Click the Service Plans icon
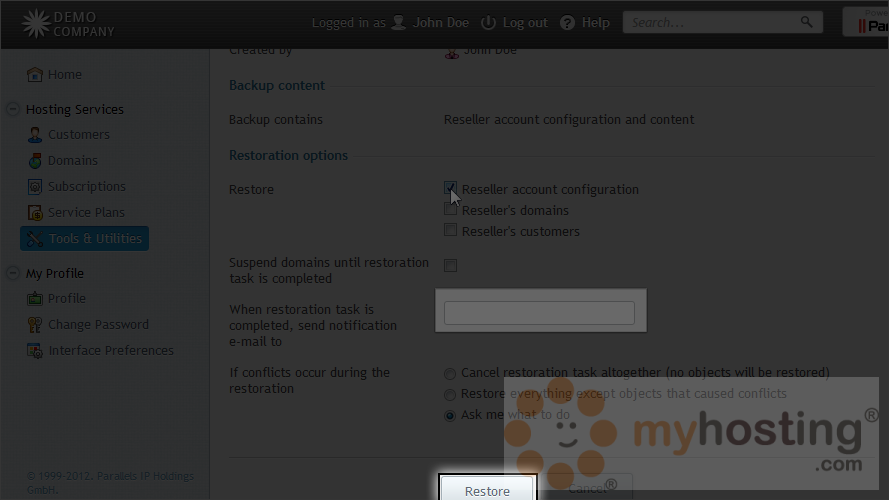The image size is (889, 500). pyautogui.click(x=35, y=213)
